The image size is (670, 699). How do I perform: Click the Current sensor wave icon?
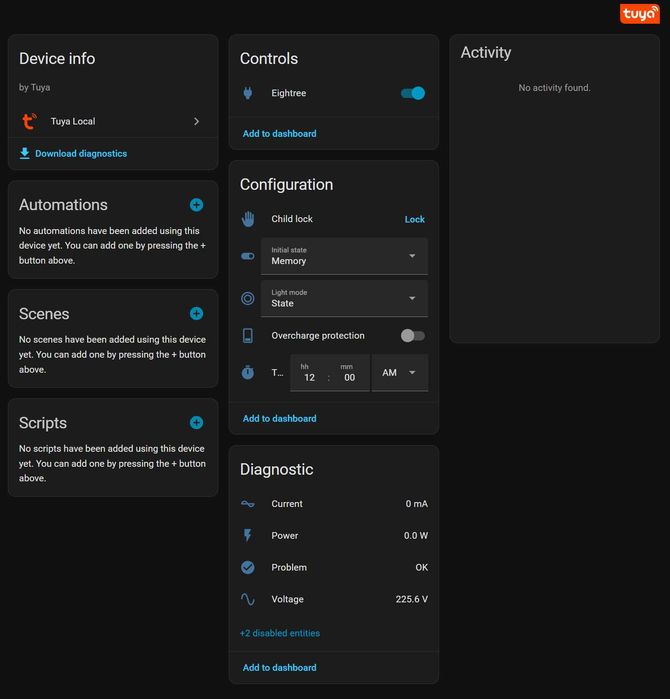(x=248, y=504)
